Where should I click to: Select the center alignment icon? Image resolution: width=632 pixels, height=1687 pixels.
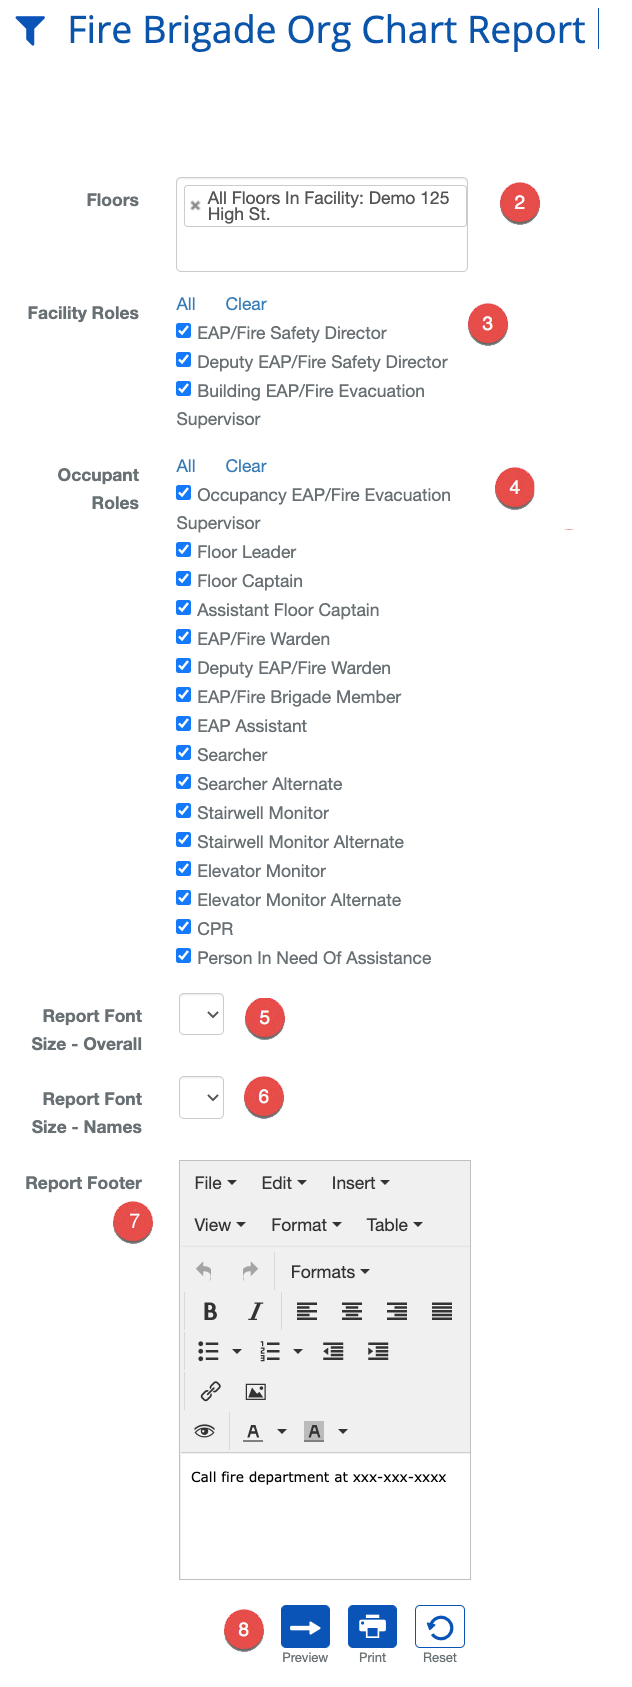point(352,1311)
